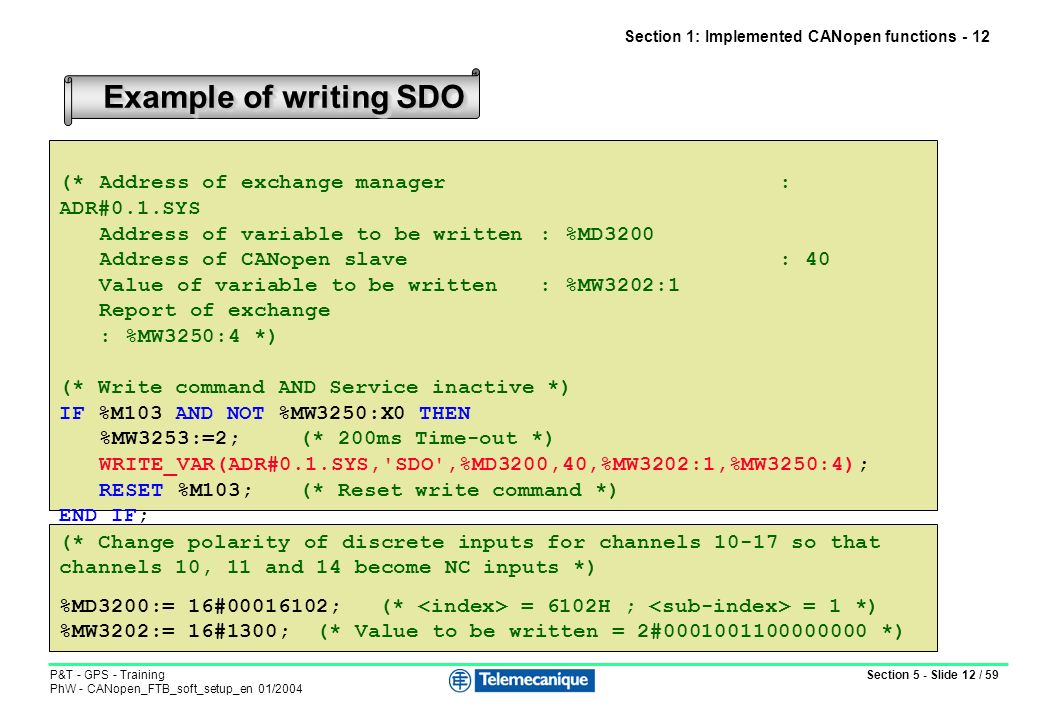Image resolution: width=1040 pixels, height=720 pixels.
Task: Click the '(* <index> = 6102H ; <sub-index> = 1 *)' comment
Action: pyautogui.click(x=629, y=606)
